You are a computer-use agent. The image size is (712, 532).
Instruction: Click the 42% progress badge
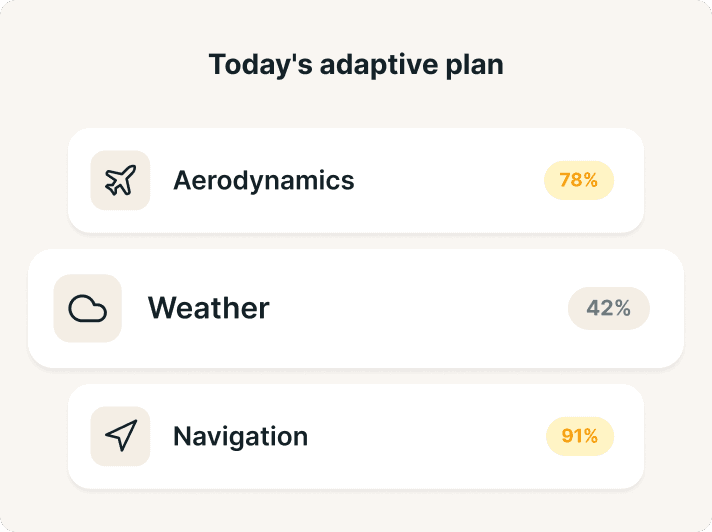(608, 308)
